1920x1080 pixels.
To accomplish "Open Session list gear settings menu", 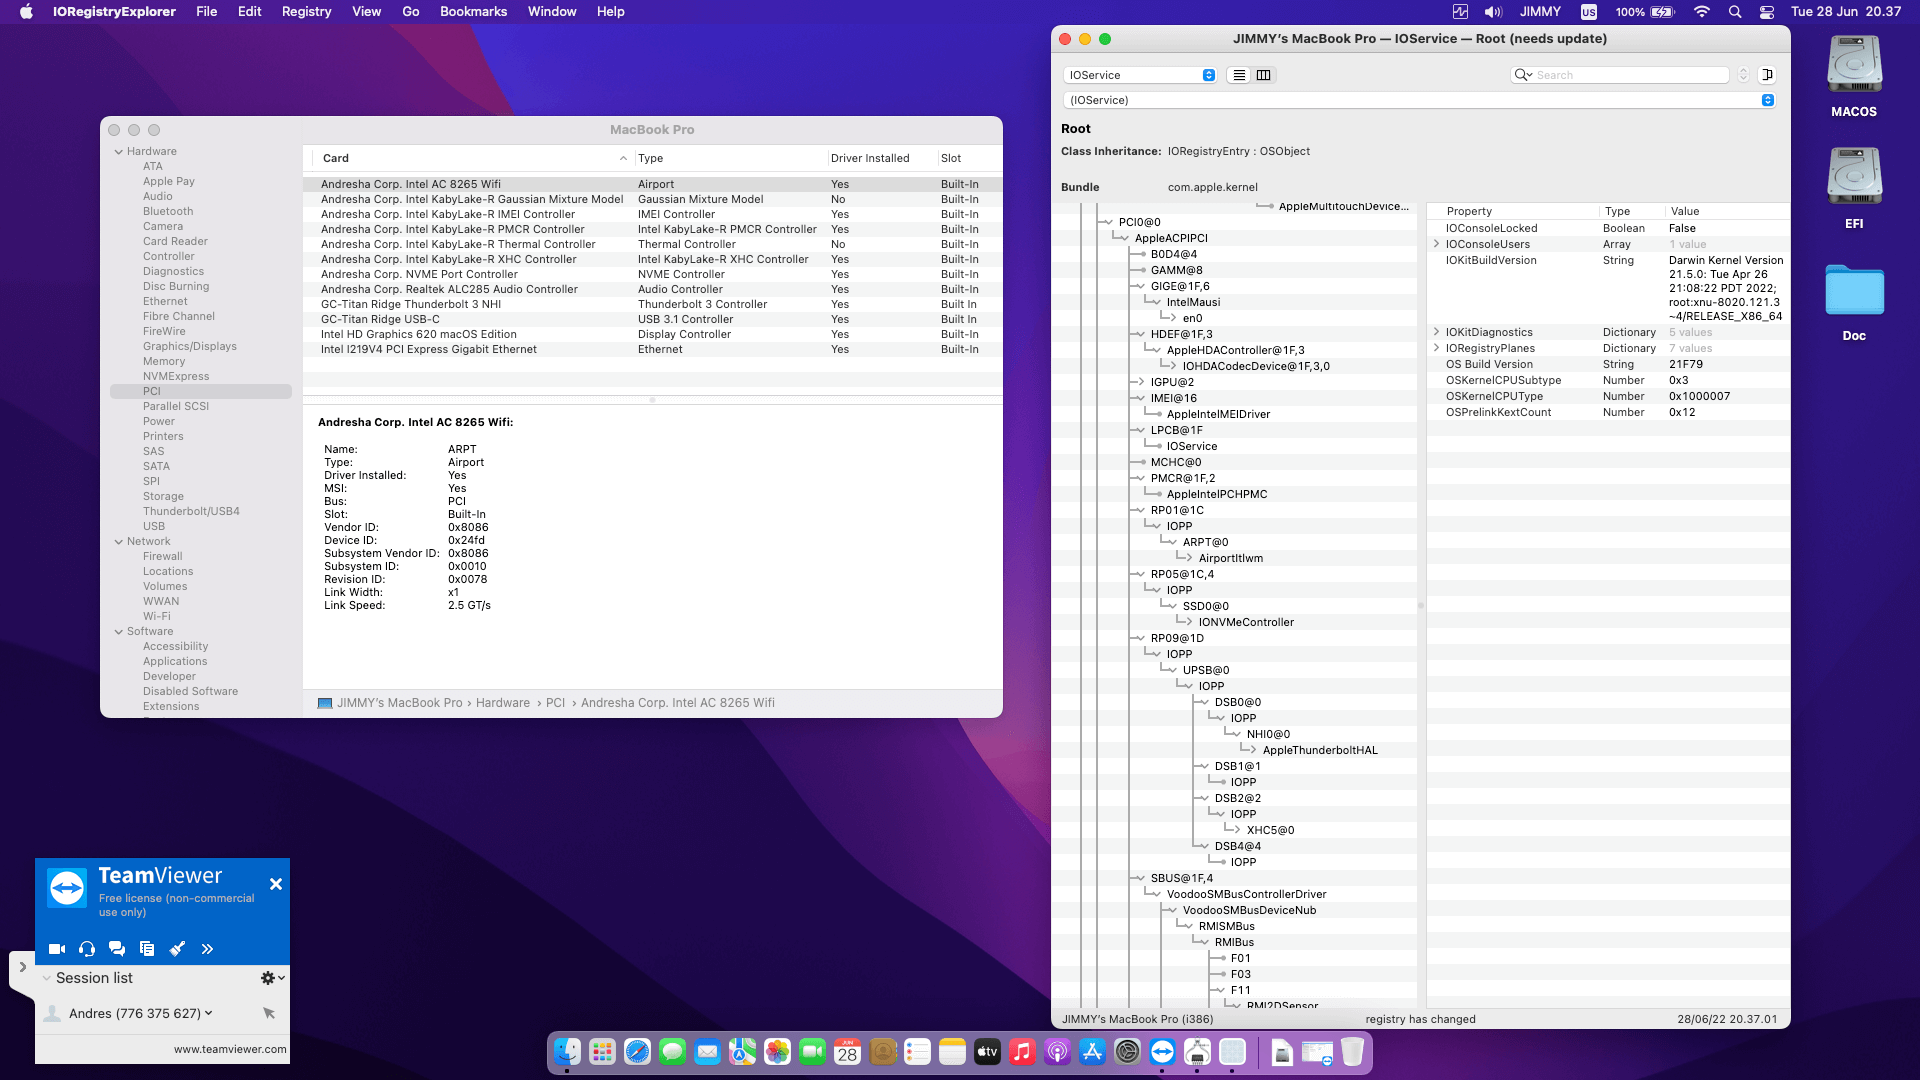I will coord(272,978).
